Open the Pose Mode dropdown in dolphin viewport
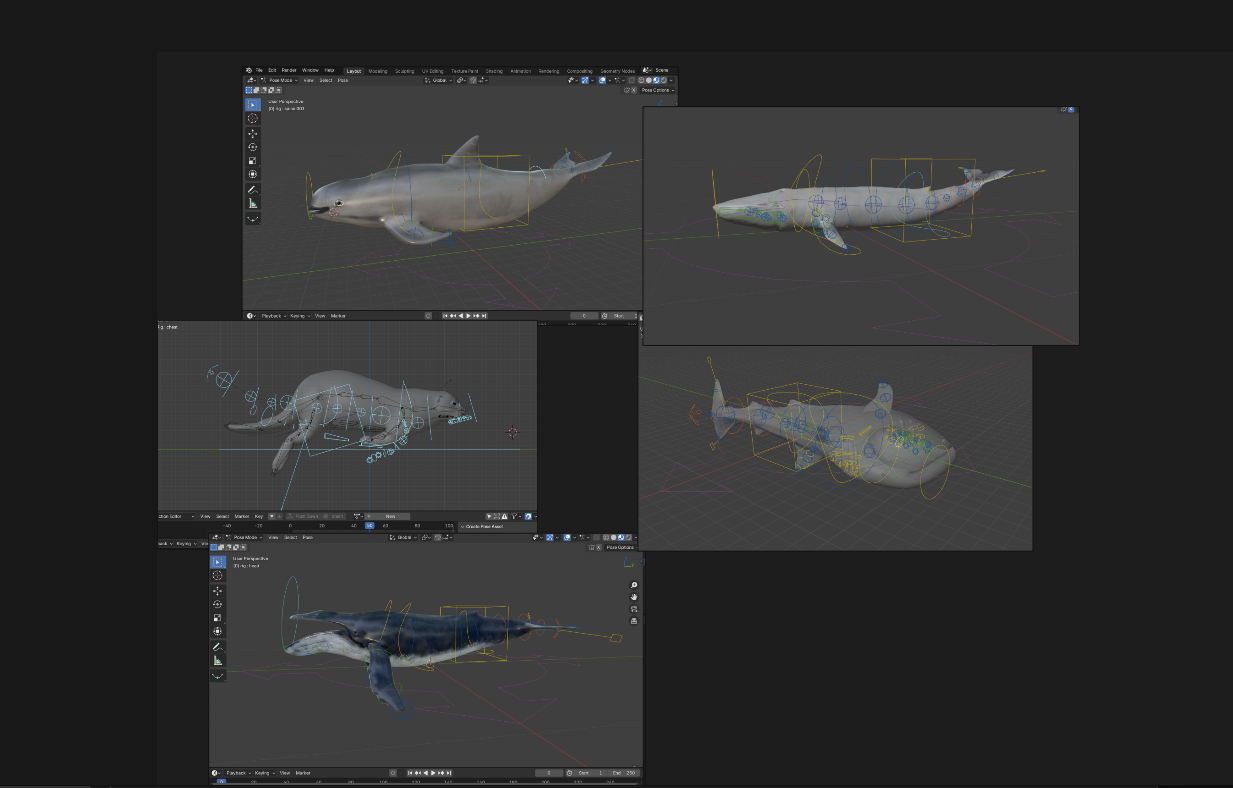The height and width of the screenshot is (788, 1233). (279, 80)
